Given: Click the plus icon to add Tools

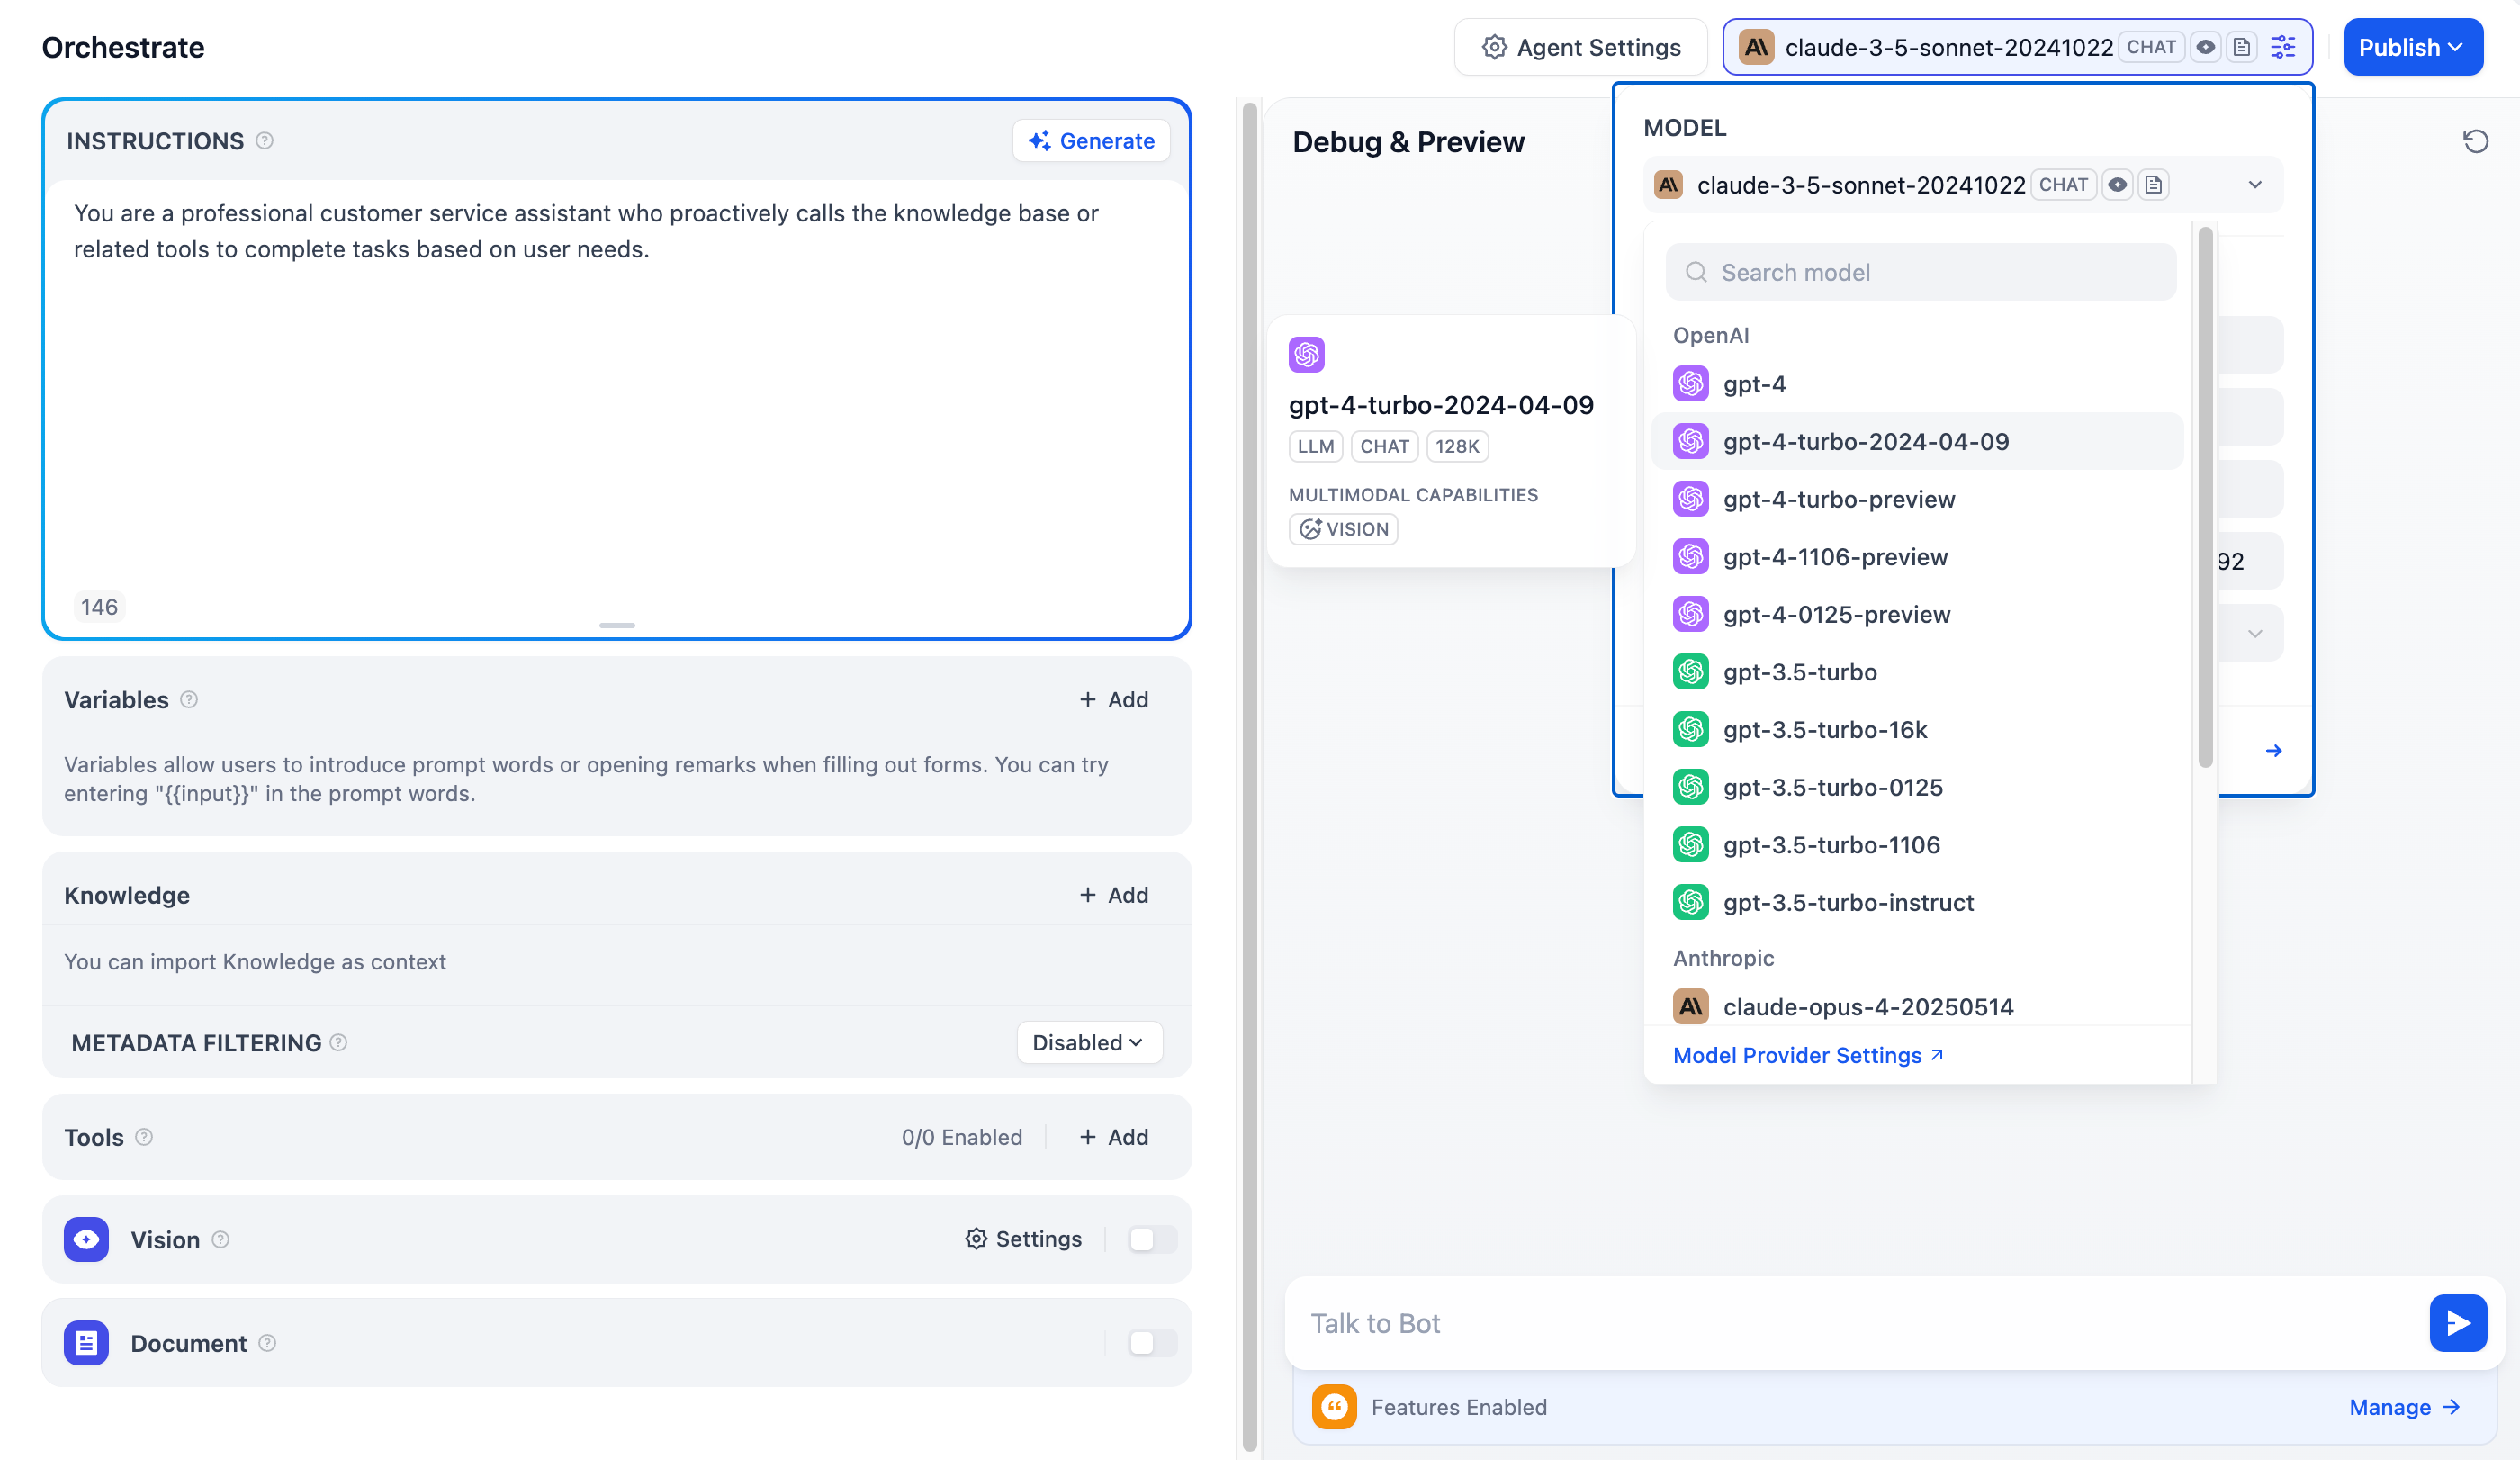Looking at the screenshot, I should [x=1088, y=1137].
